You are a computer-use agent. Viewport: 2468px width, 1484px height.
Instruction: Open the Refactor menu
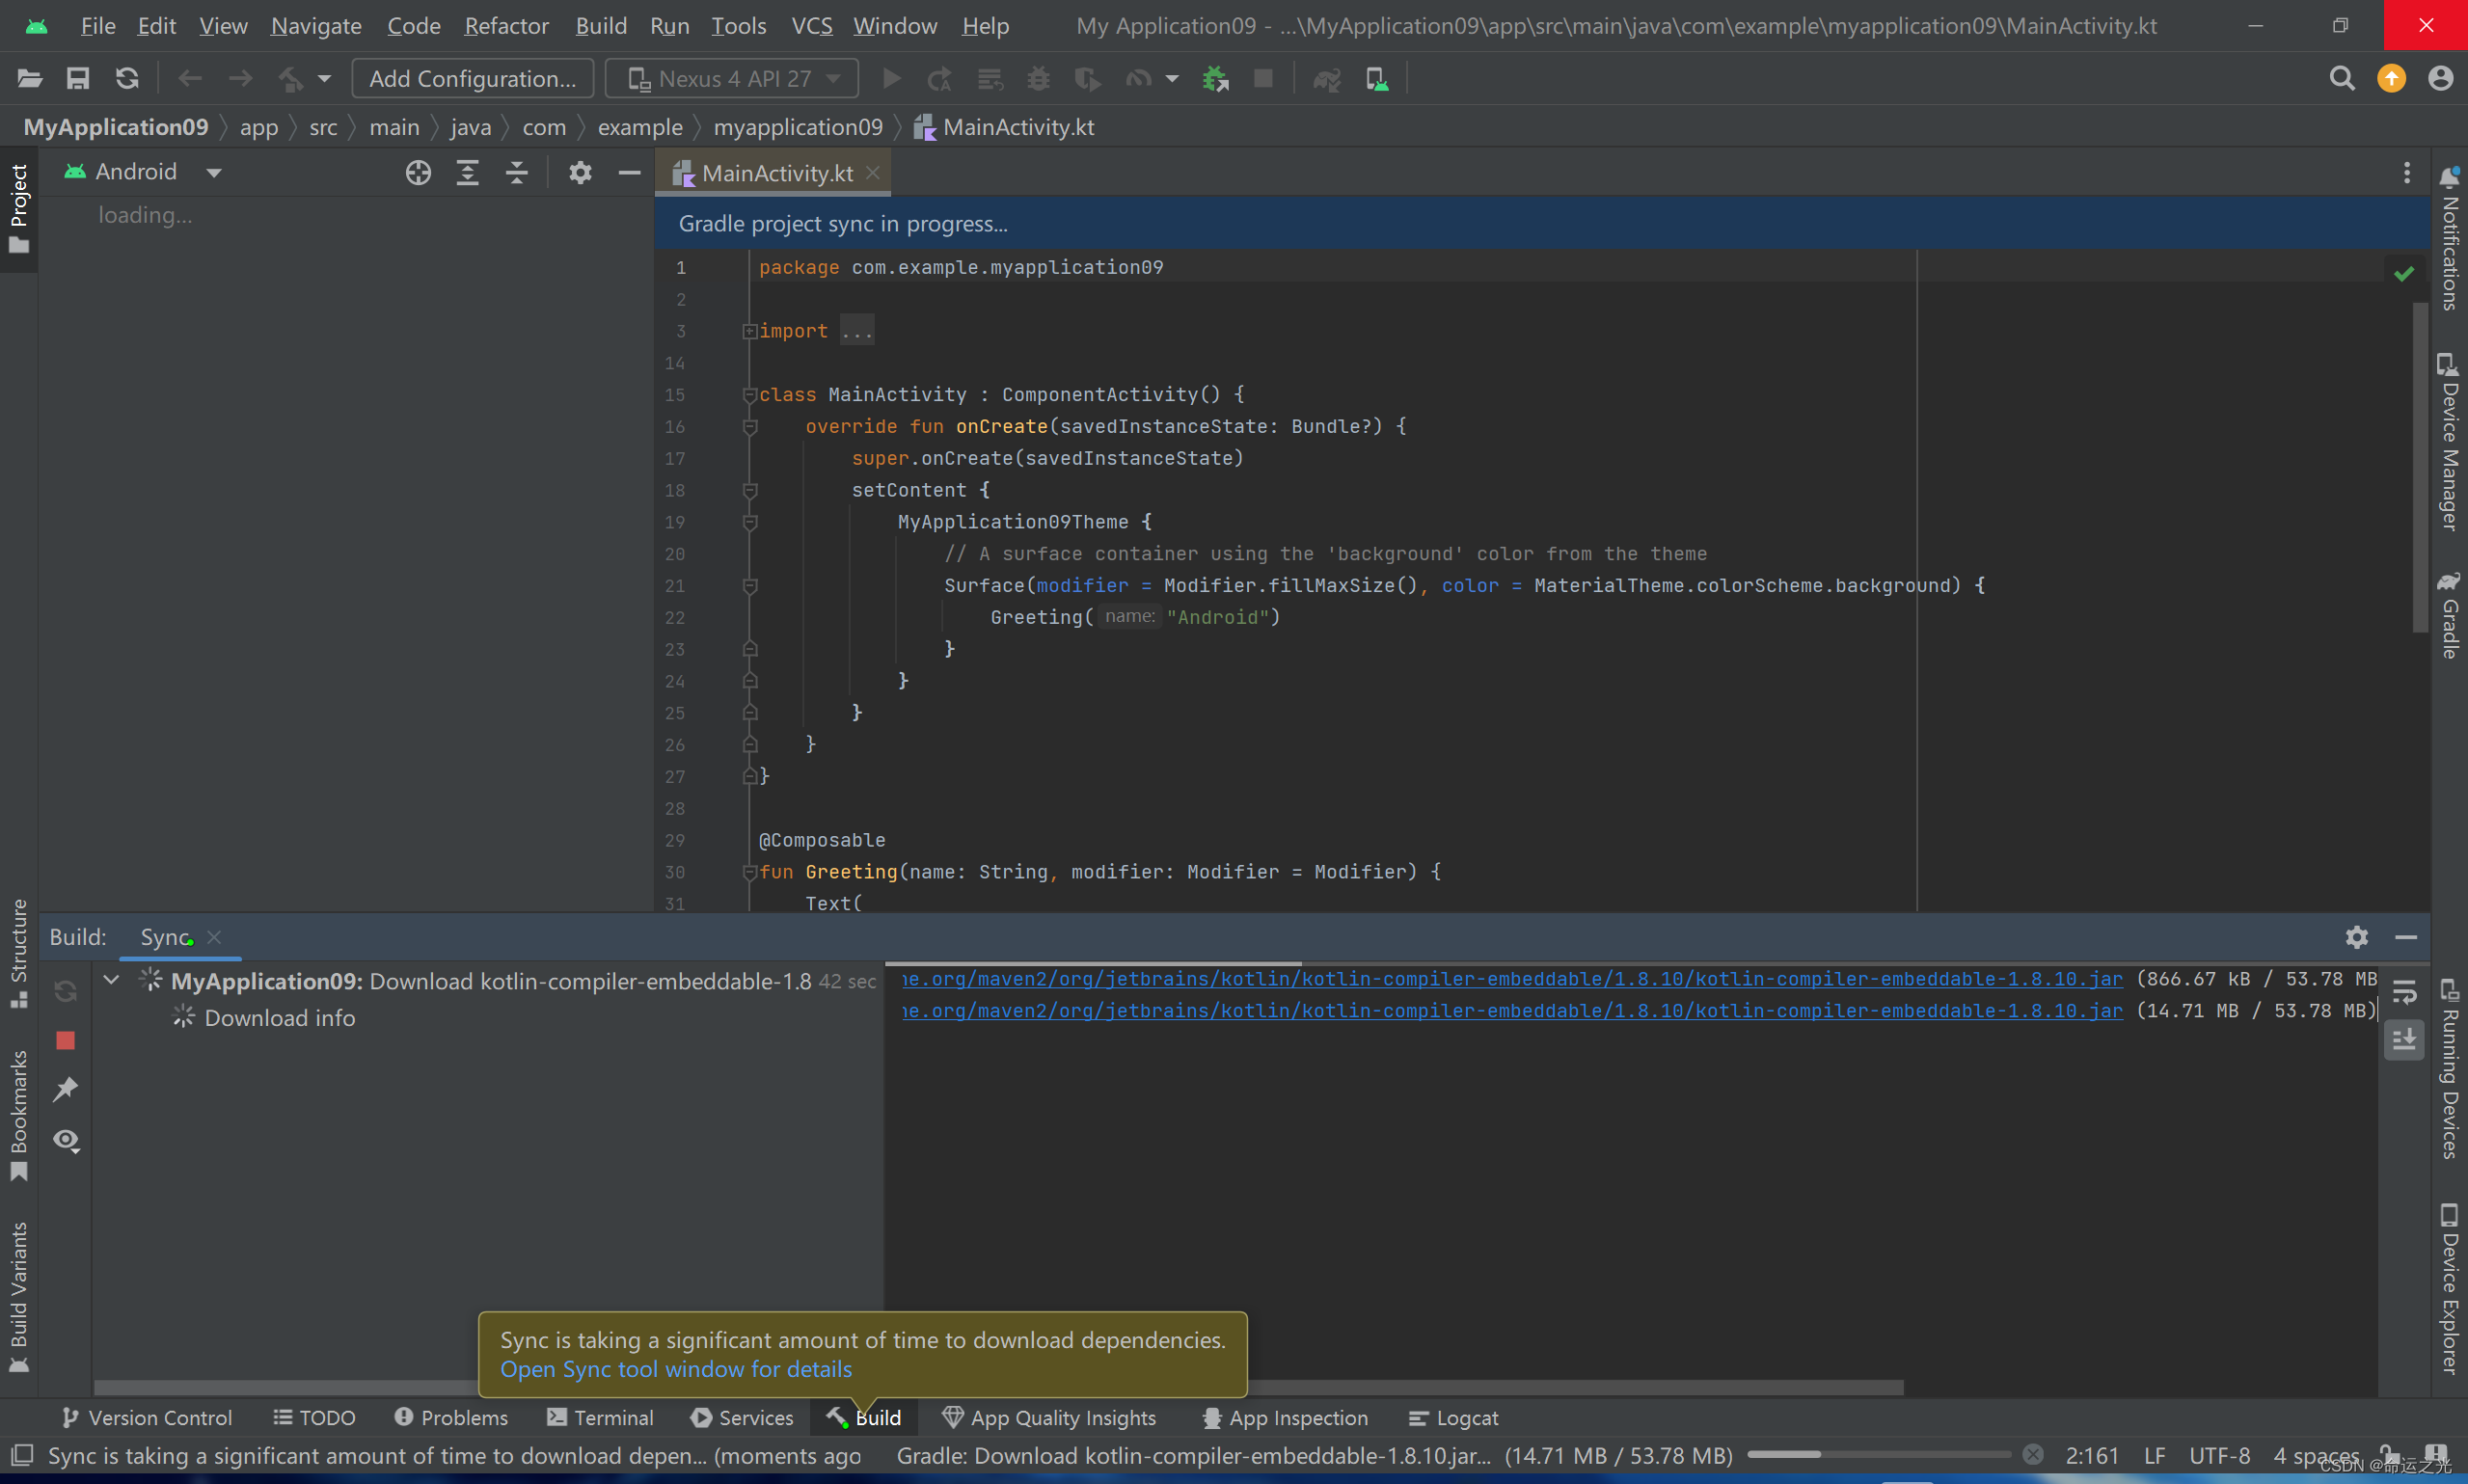pos(506,26)
